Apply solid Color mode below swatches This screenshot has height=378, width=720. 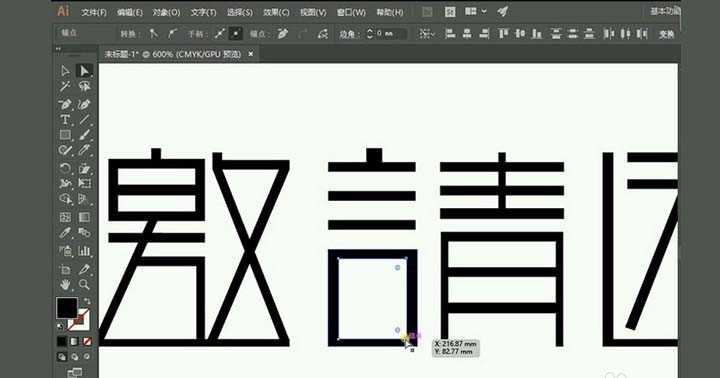pos(62,342)
